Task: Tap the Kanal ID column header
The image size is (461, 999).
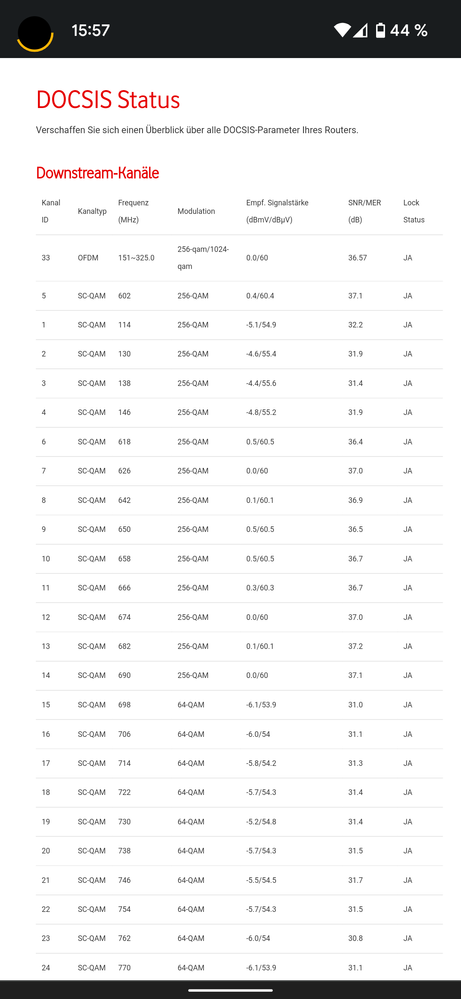Action: (51, 211)
